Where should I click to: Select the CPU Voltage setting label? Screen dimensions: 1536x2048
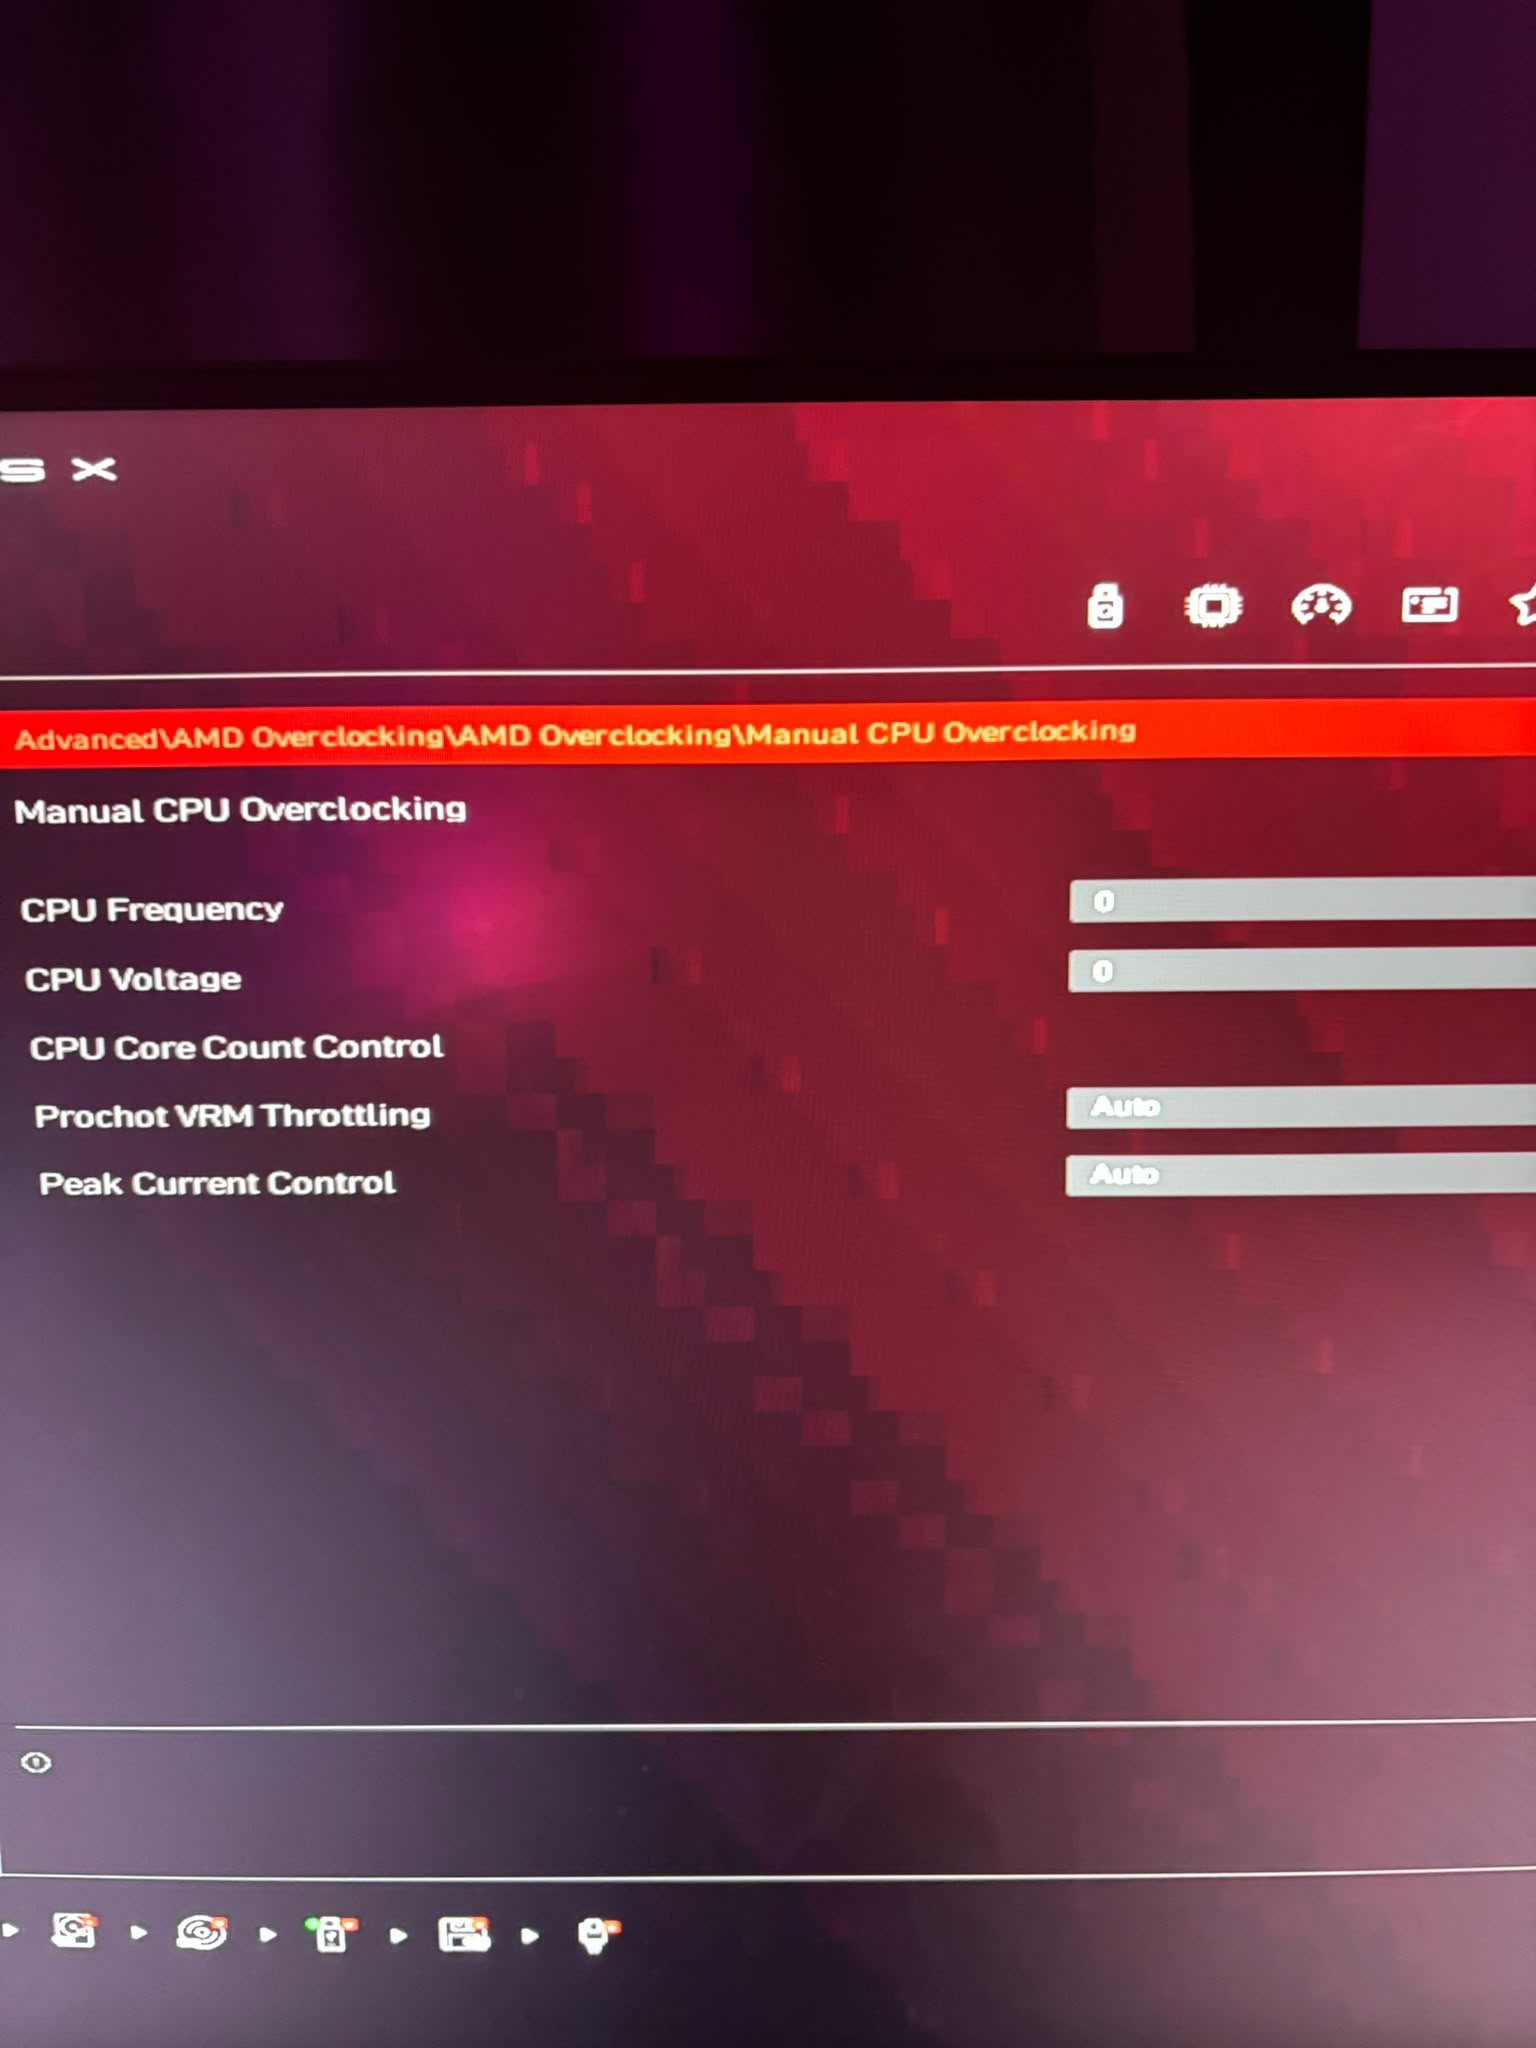(x=133, y=979)
